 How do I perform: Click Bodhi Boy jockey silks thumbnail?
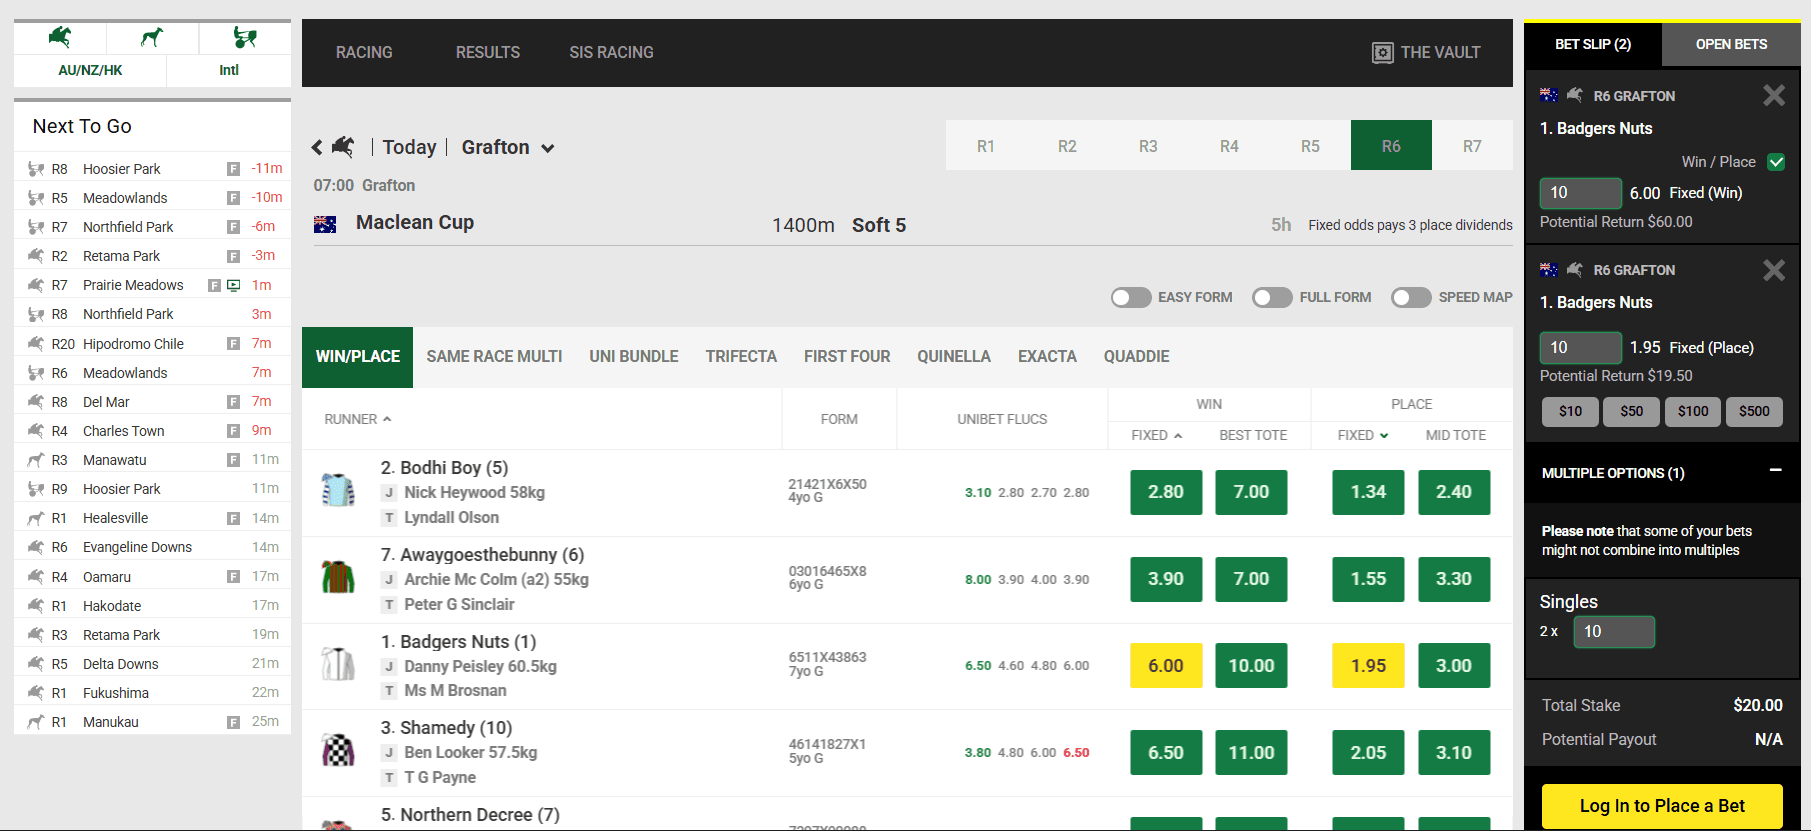(x=338, y=490)
